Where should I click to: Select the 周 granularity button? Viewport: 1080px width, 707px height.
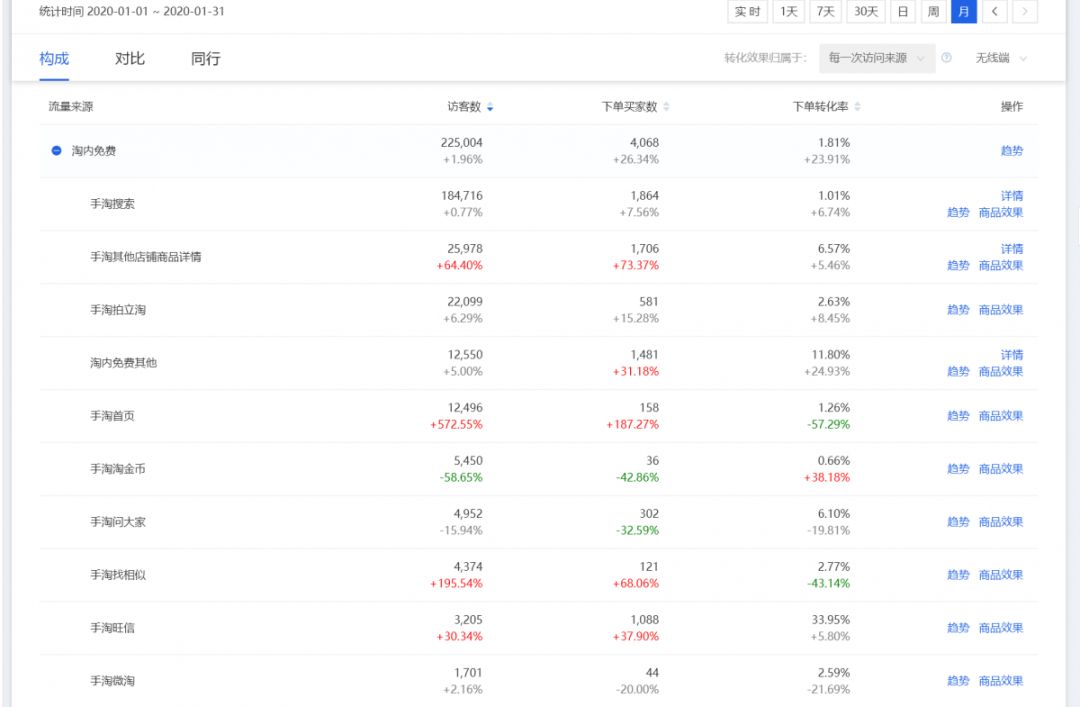click(x=933, y=12)
